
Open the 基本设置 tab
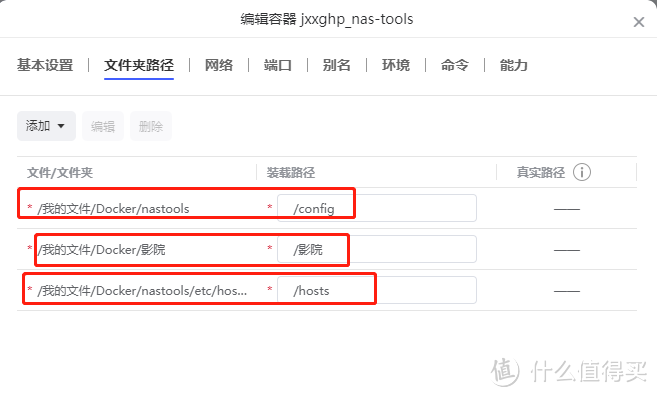coord(45,65)
